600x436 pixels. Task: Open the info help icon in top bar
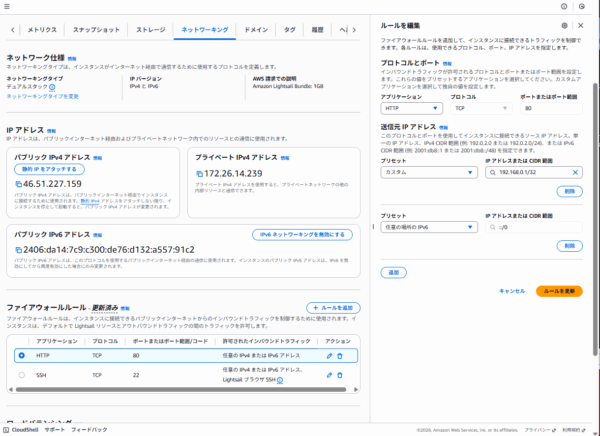(564, 7)
